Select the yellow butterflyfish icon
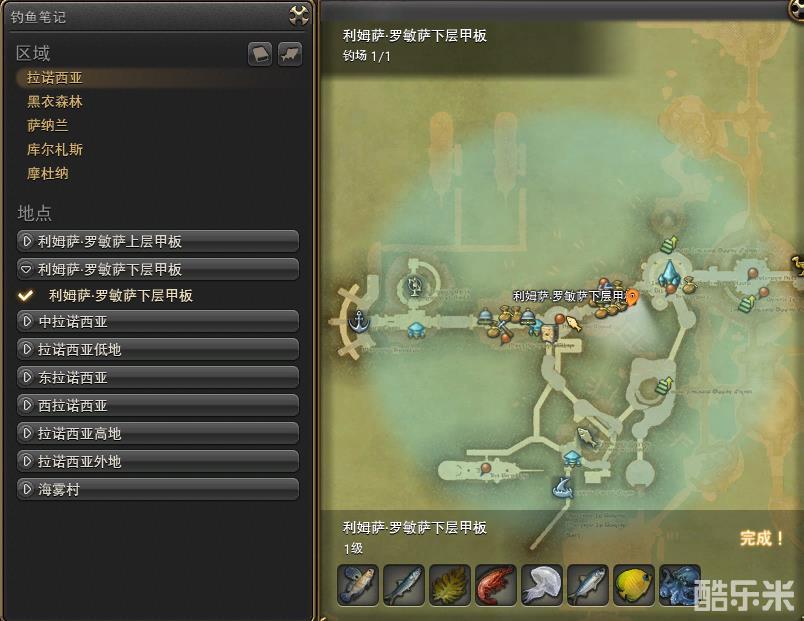 click(x=633, y=585)
